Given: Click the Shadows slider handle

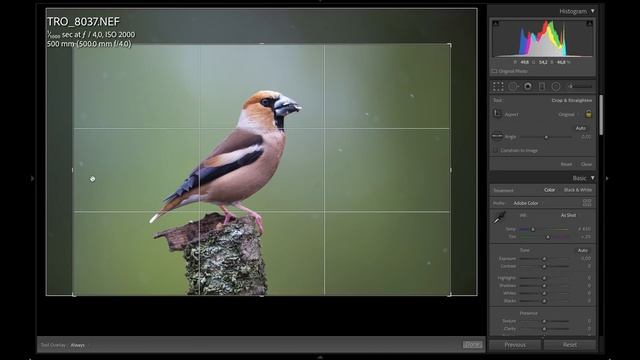Looking at the screenshot, I should (544, 286).
